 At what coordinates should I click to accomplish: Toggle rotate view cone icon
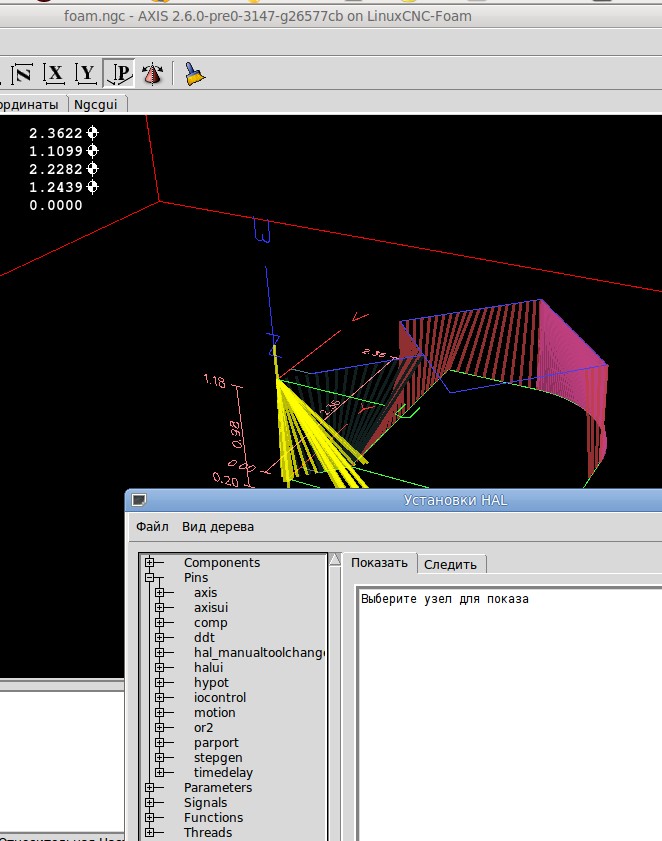153,73
